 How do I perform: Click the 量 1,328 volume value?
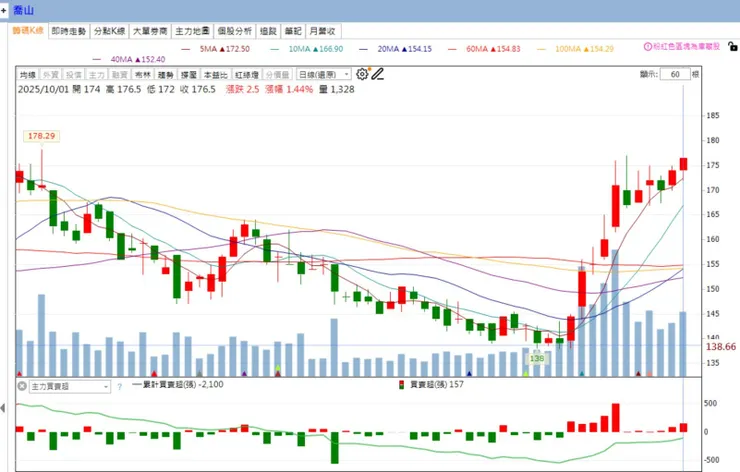[x=336, y=89]
